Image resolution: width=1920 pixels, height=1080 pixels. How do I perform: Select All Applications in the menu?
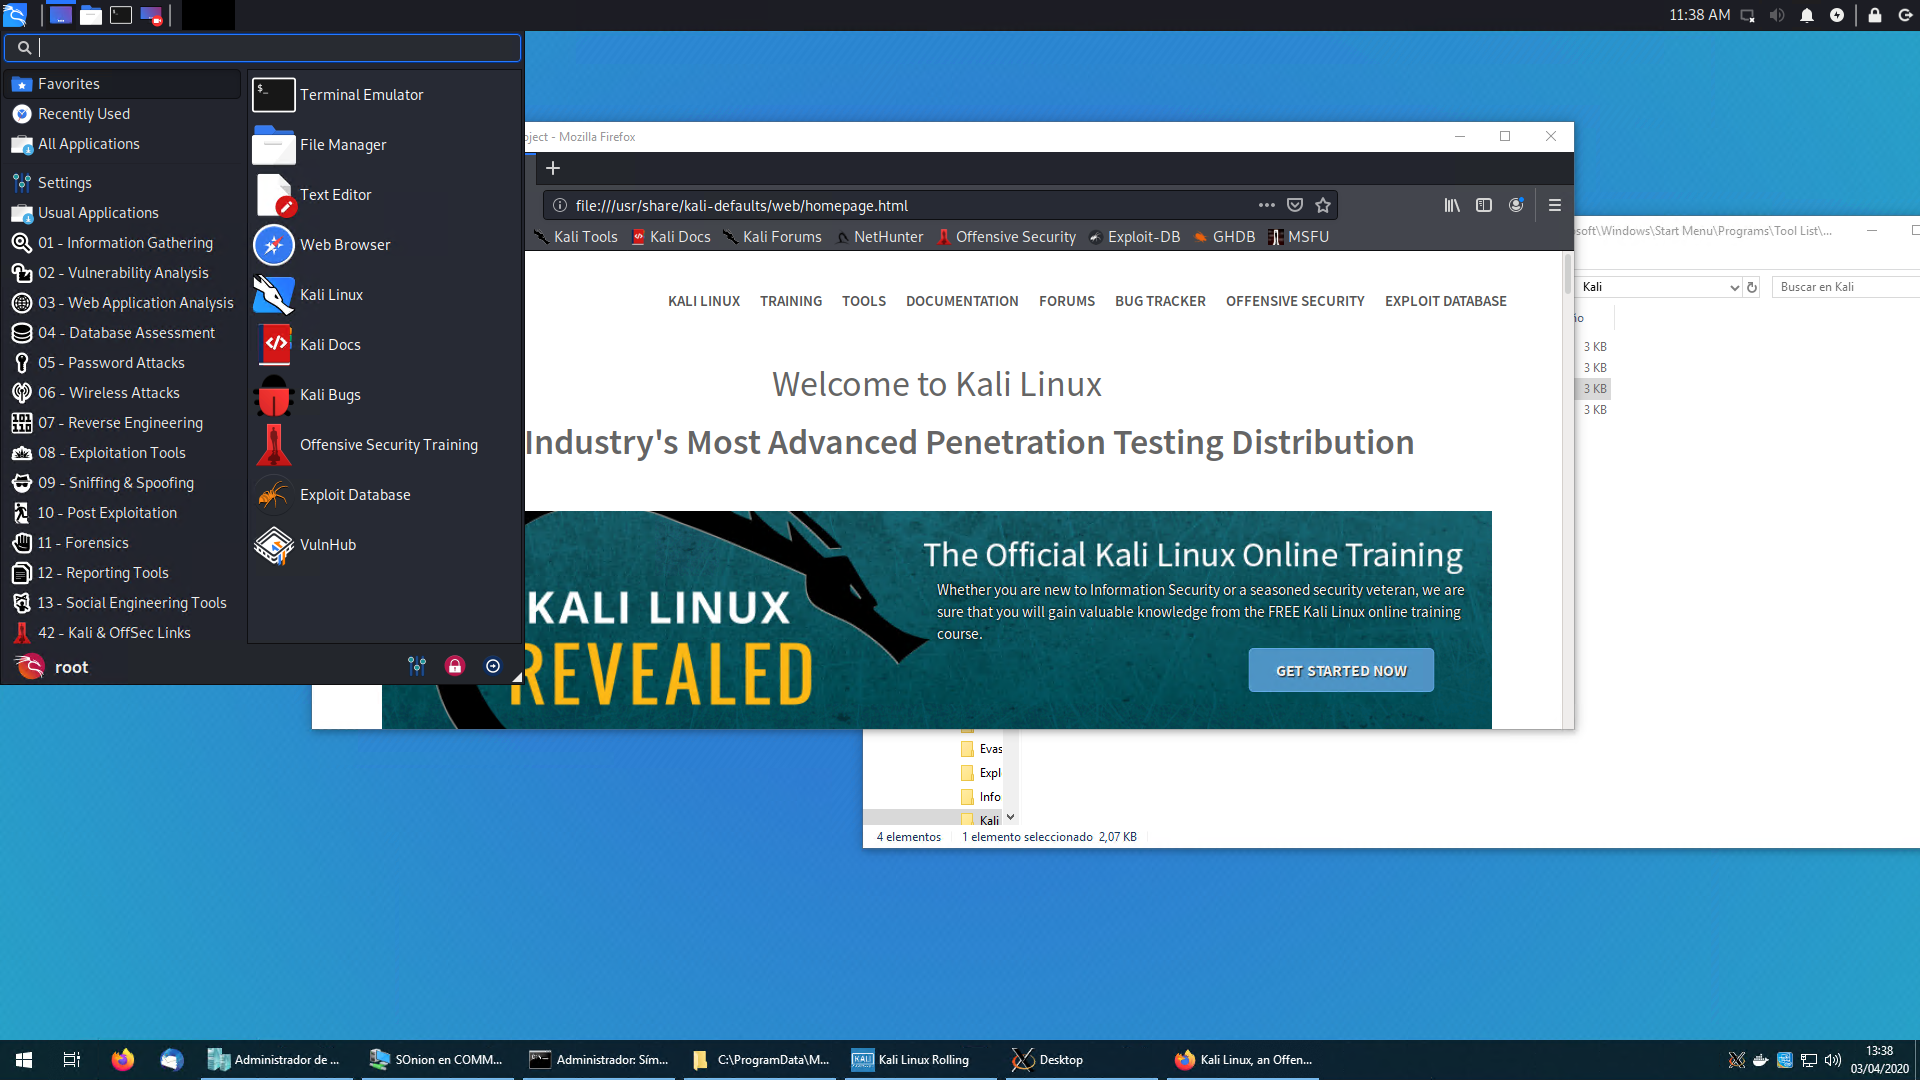(88, 144)
